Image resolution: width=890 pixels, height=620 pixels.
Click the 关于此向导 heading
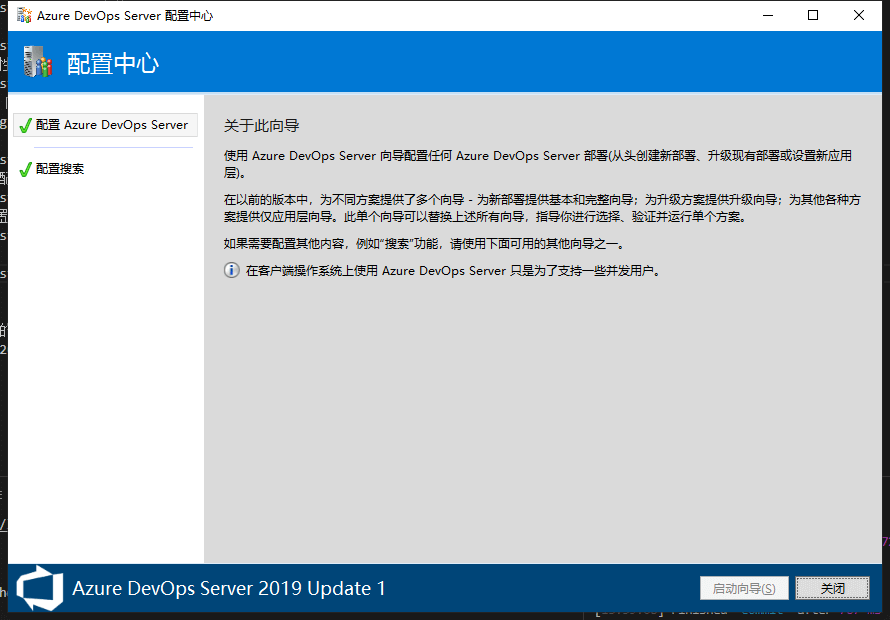[262, 126]
